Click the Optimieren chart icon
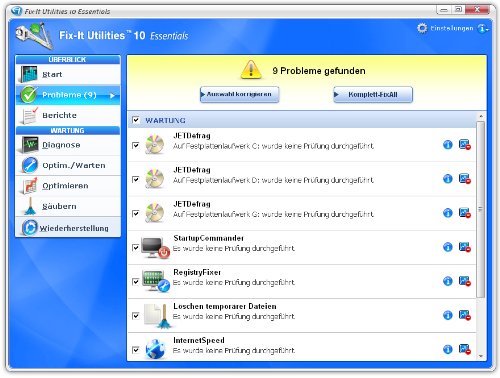500x378 pixels. coord(30,186)
